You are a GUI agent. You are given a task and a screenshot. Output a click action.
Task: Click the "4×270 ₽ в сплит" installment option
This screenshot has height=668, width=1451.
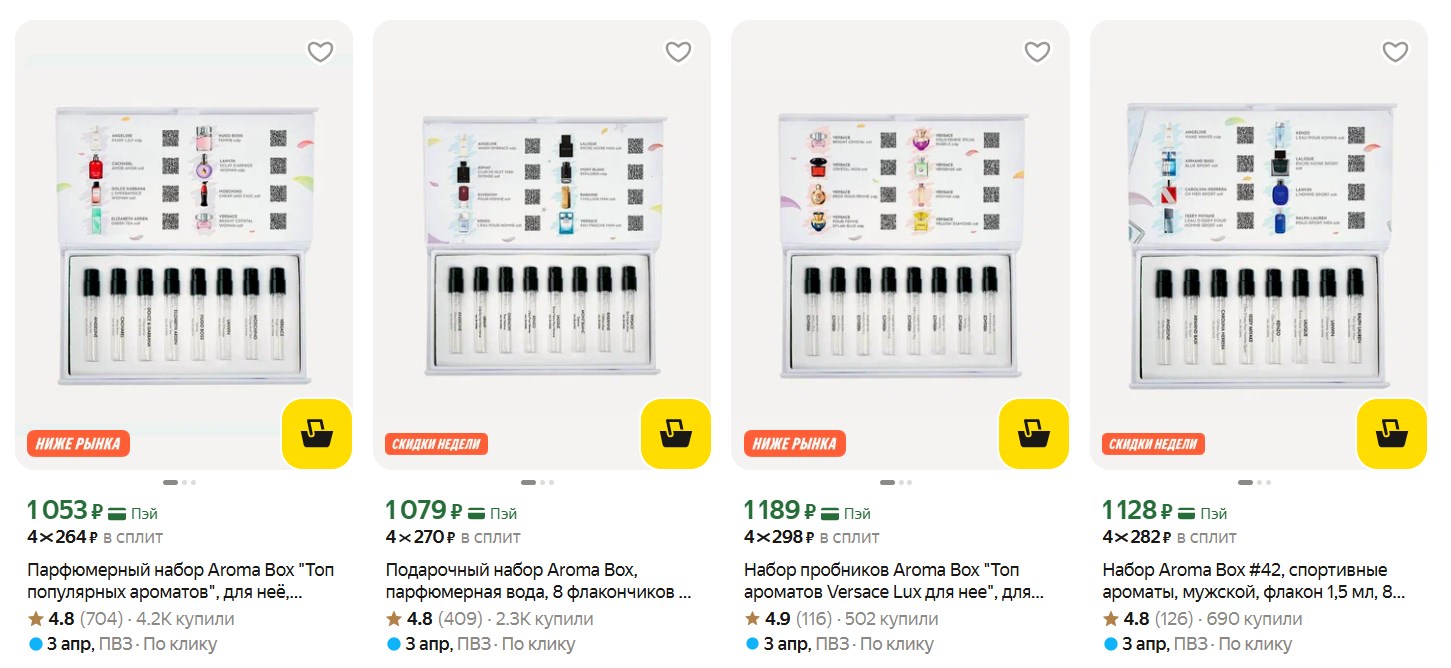453,537
